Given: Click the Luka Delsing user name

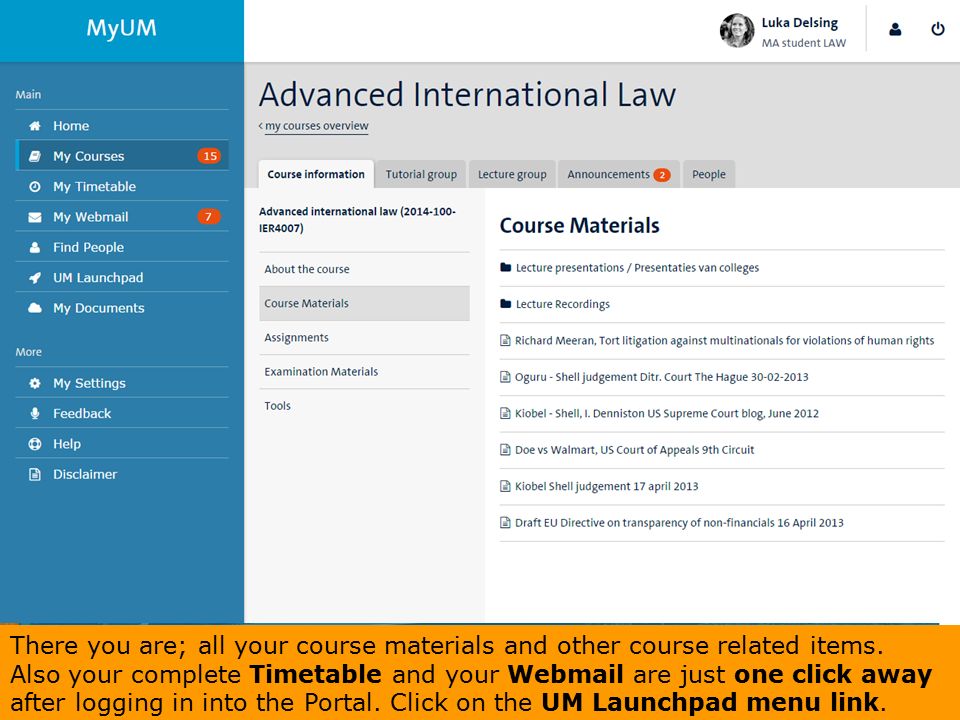Looking at the screenshot, I should [800, 23].
